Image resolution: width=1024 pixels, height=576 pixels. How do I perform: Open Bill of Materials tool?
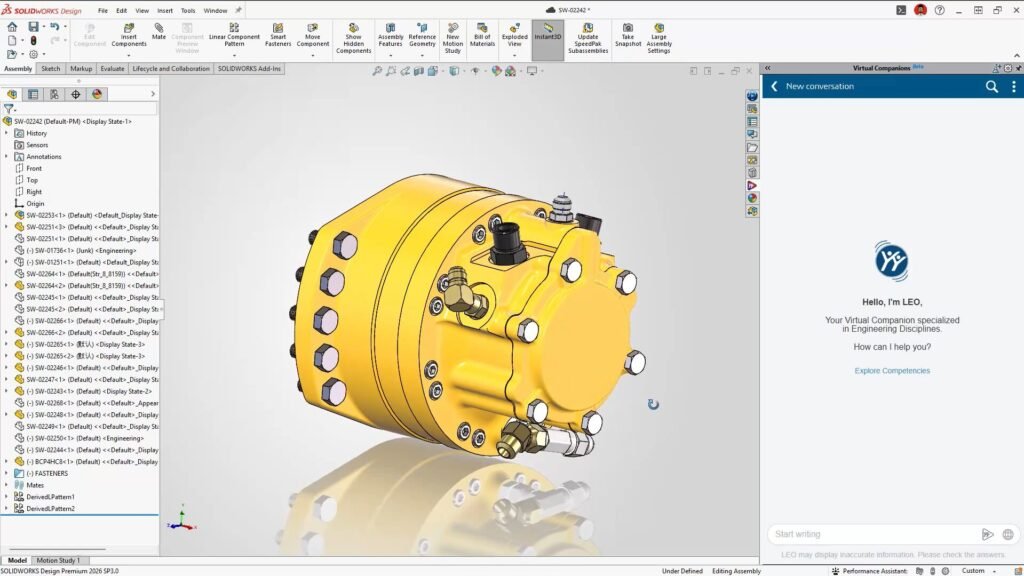482,35
